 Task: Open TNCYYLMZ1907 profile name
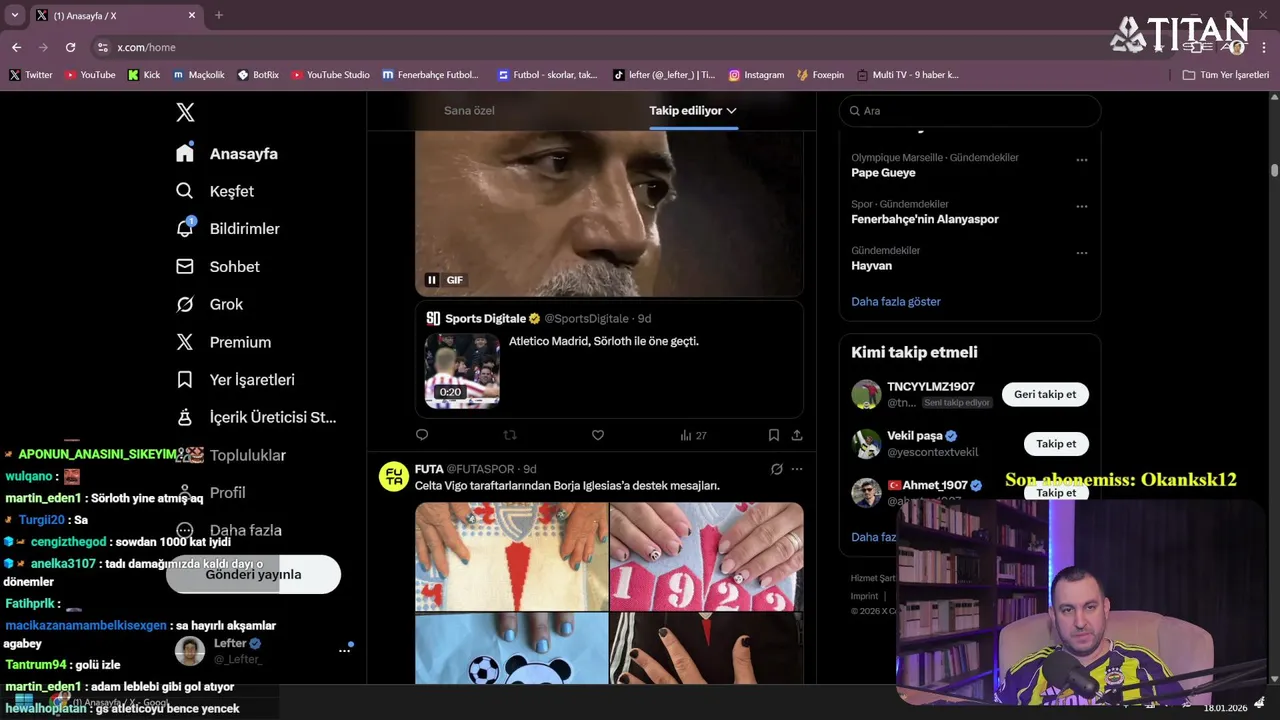(x=931, y=387)
